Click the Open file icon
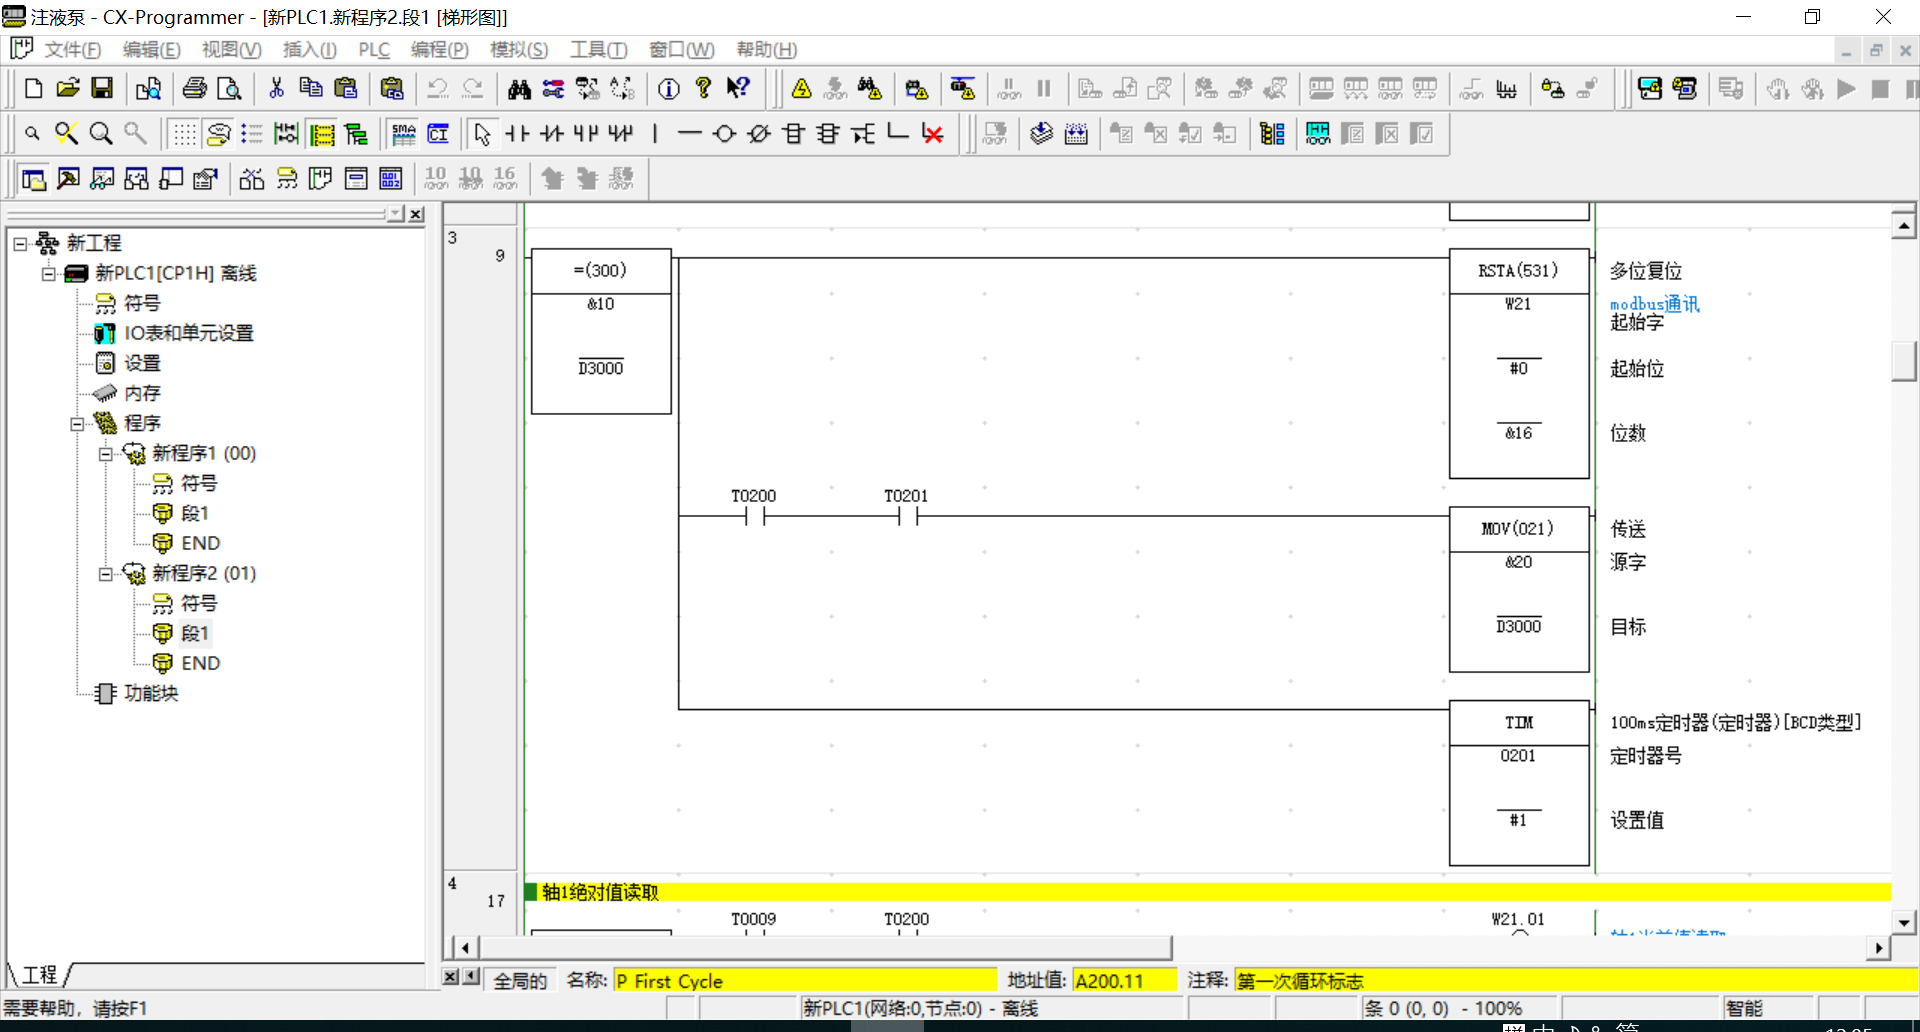The width and height of the screenshot is (1920, 1032). pos(68,89)
